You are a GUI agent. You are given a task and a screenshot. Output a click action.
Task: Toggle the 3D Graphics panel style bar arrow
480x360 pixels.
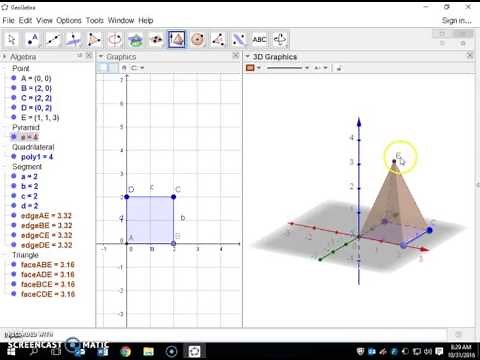248,57
